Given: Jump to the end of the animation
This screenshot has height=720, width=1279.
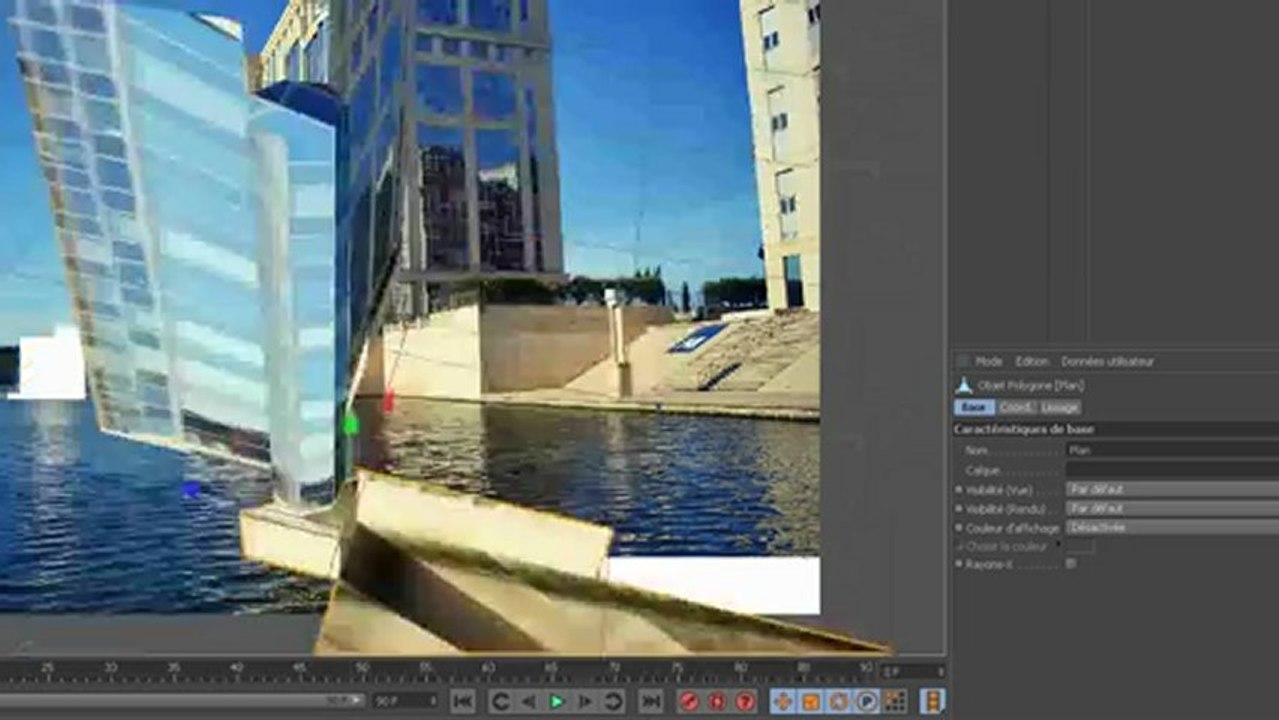Looking at the screenshot, I should coord(651,701).
